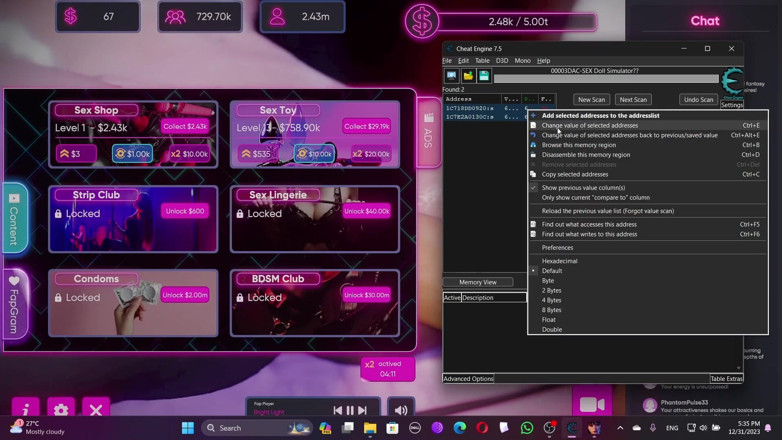Click the open folder icon in Cheat Engine toolbar

(468, 76)
